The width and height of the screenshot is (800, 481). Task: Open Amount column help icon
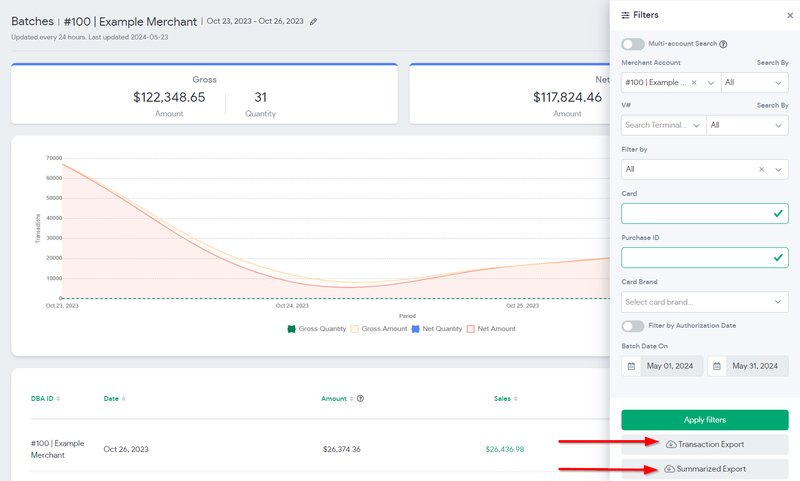tap(360, 398)
